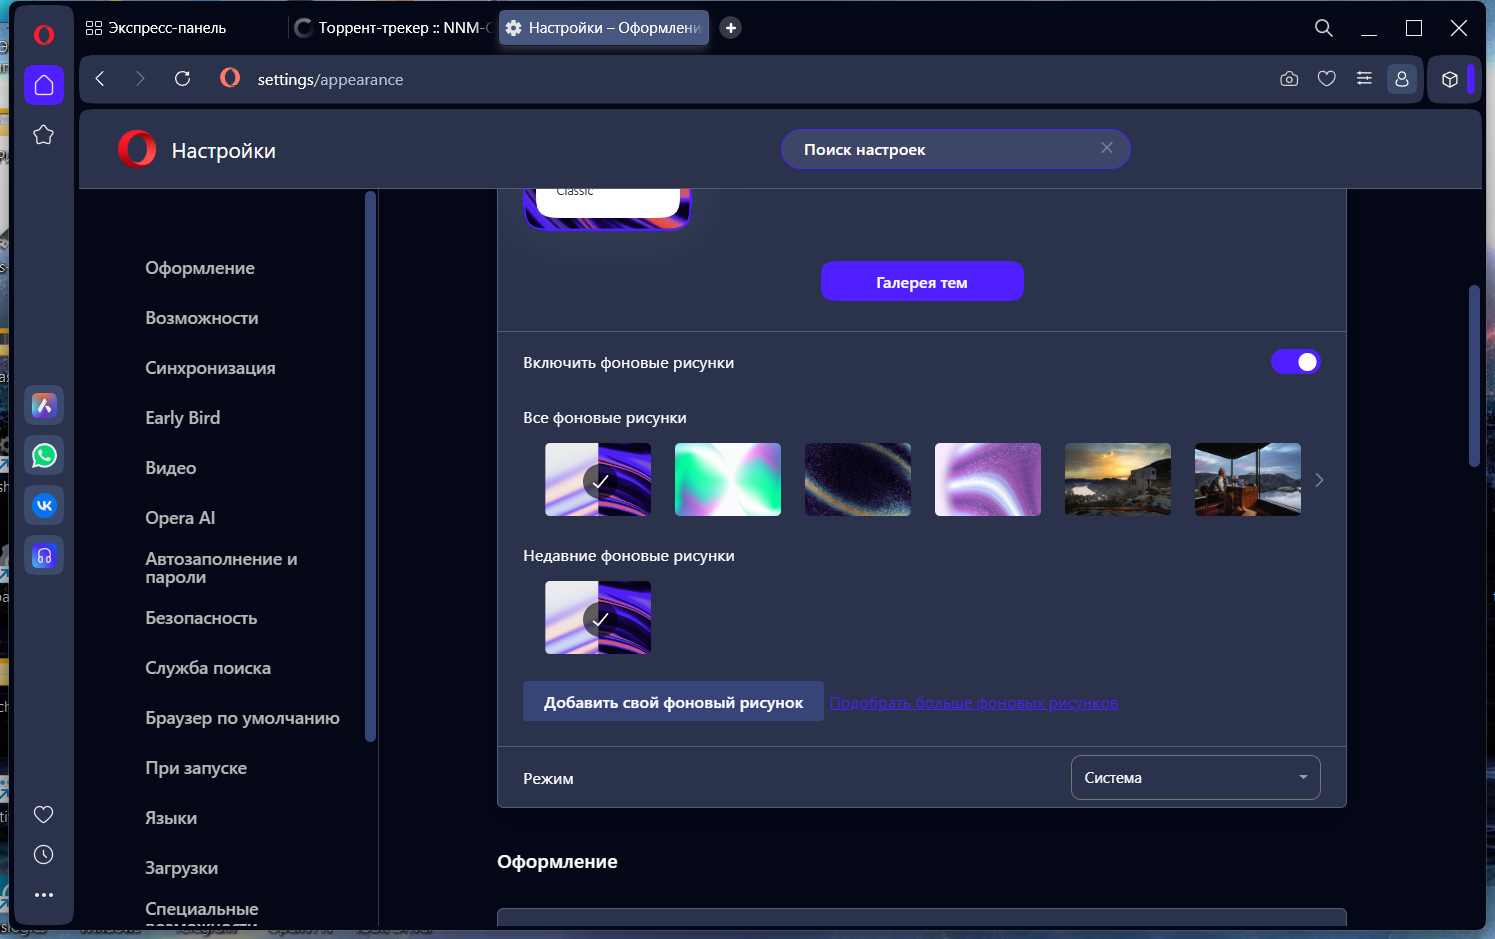Image resolution: width=1495 pixels, height=939 pixels.
Task: Open the VK messenger sidebar icon
Action: [44, 506]
